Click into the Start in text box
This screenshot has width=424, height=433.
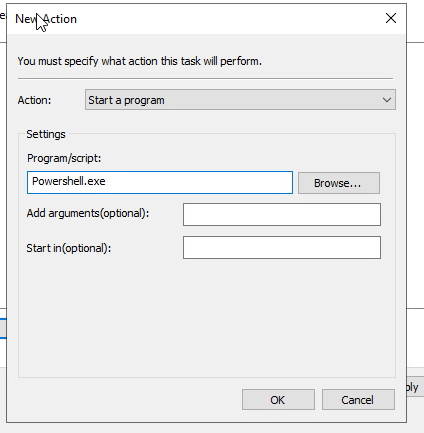click(x=282, y=248)
